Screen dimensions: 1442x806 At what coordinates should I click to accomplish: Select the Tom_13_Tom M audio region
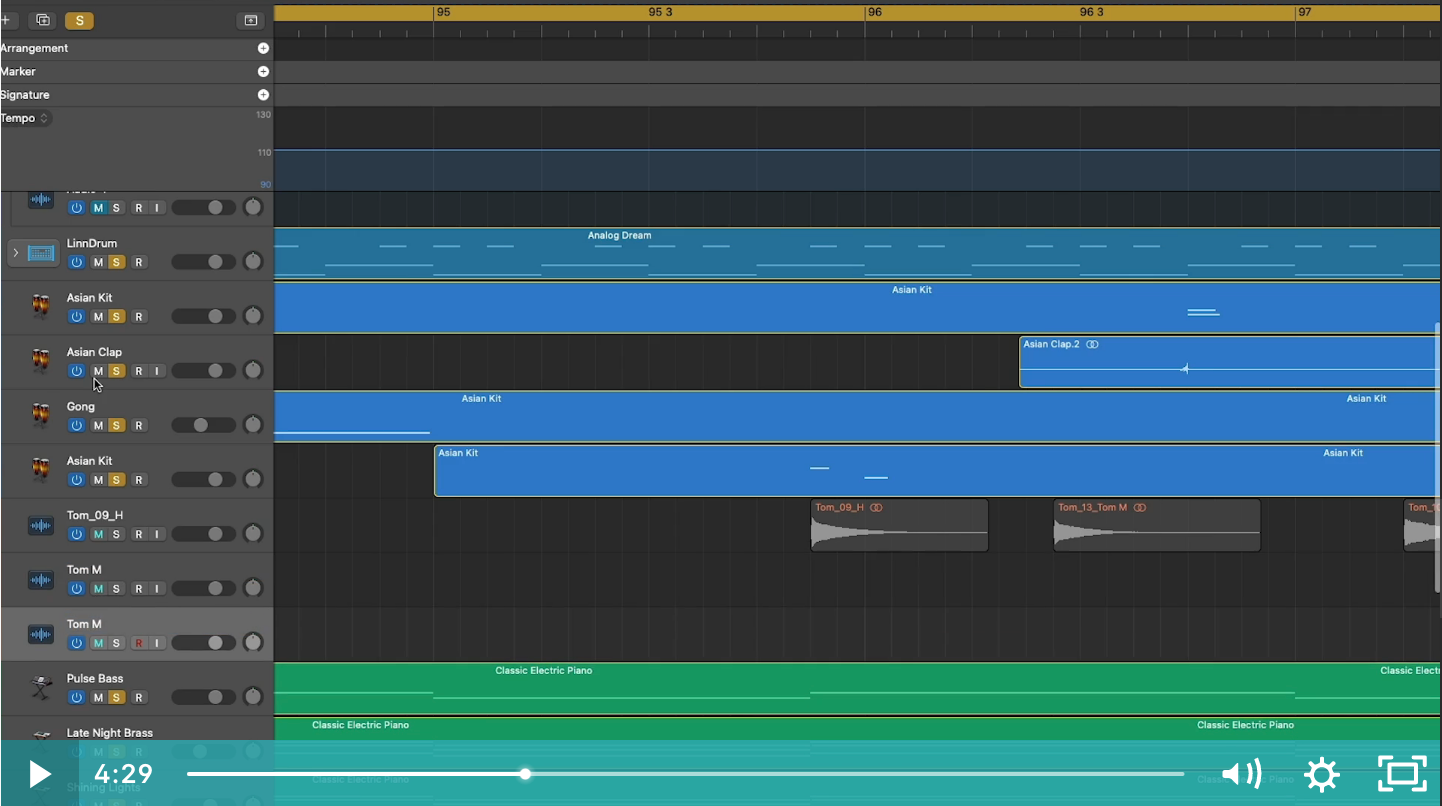pos(1157,525)
